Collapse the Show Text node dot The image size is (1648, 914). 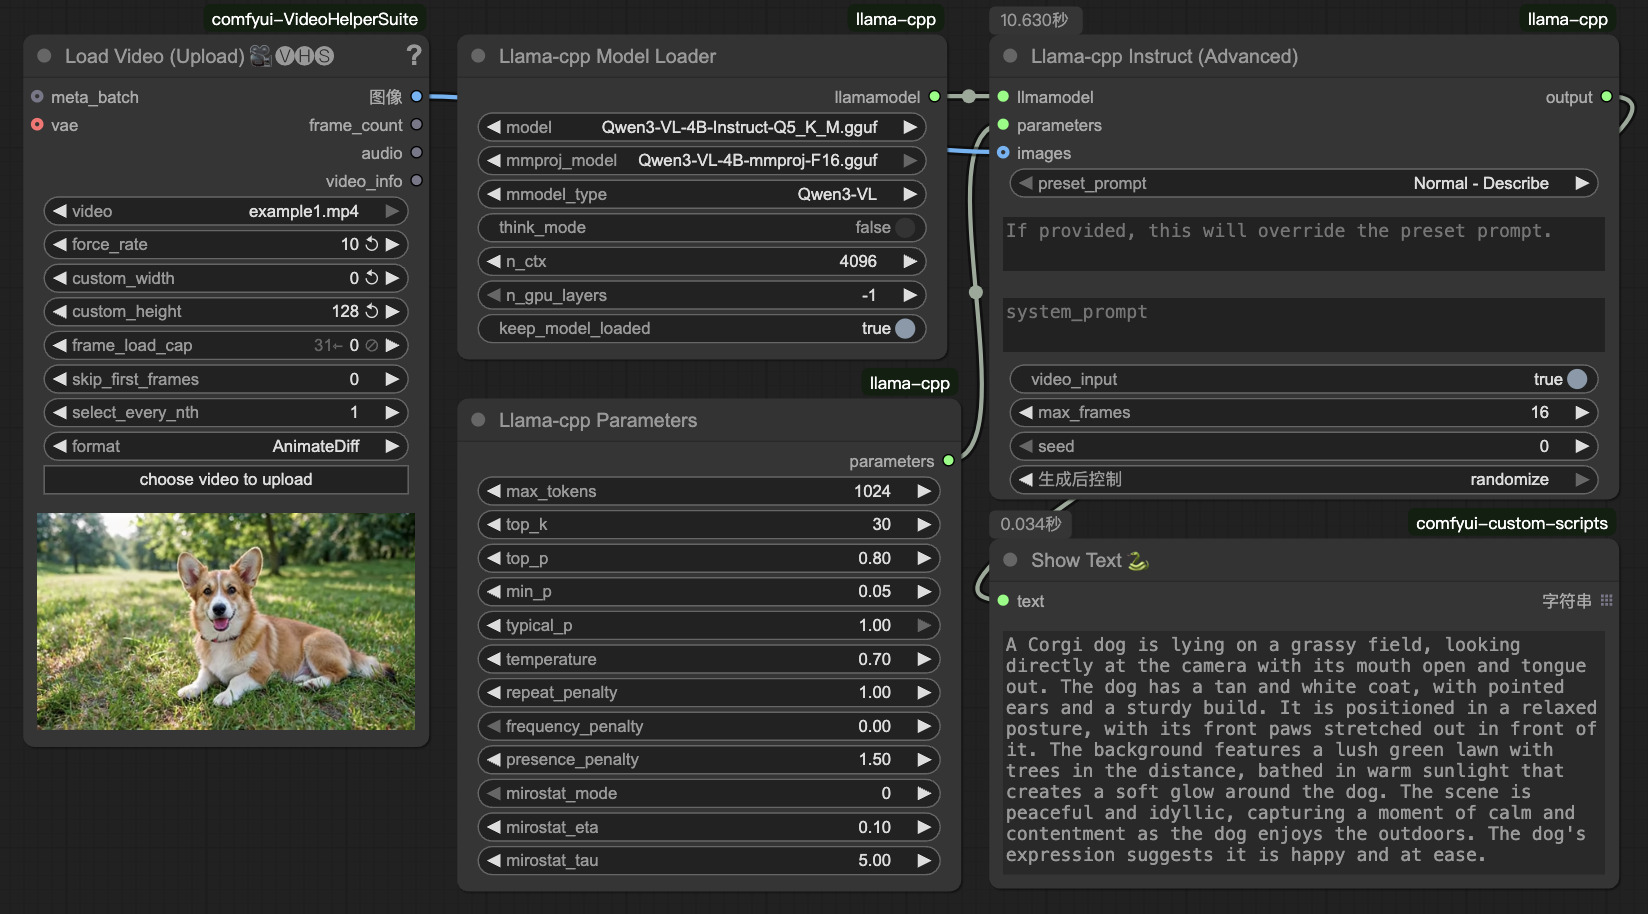tap(1010, 560)
